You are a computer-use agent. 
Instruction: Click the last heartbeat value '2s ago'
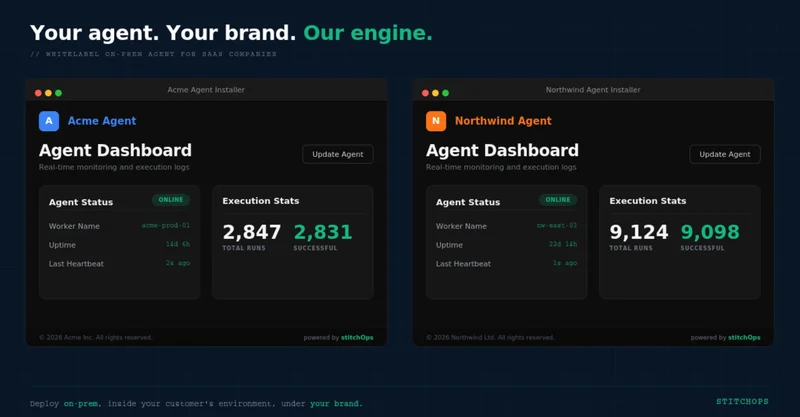(178, 263)
